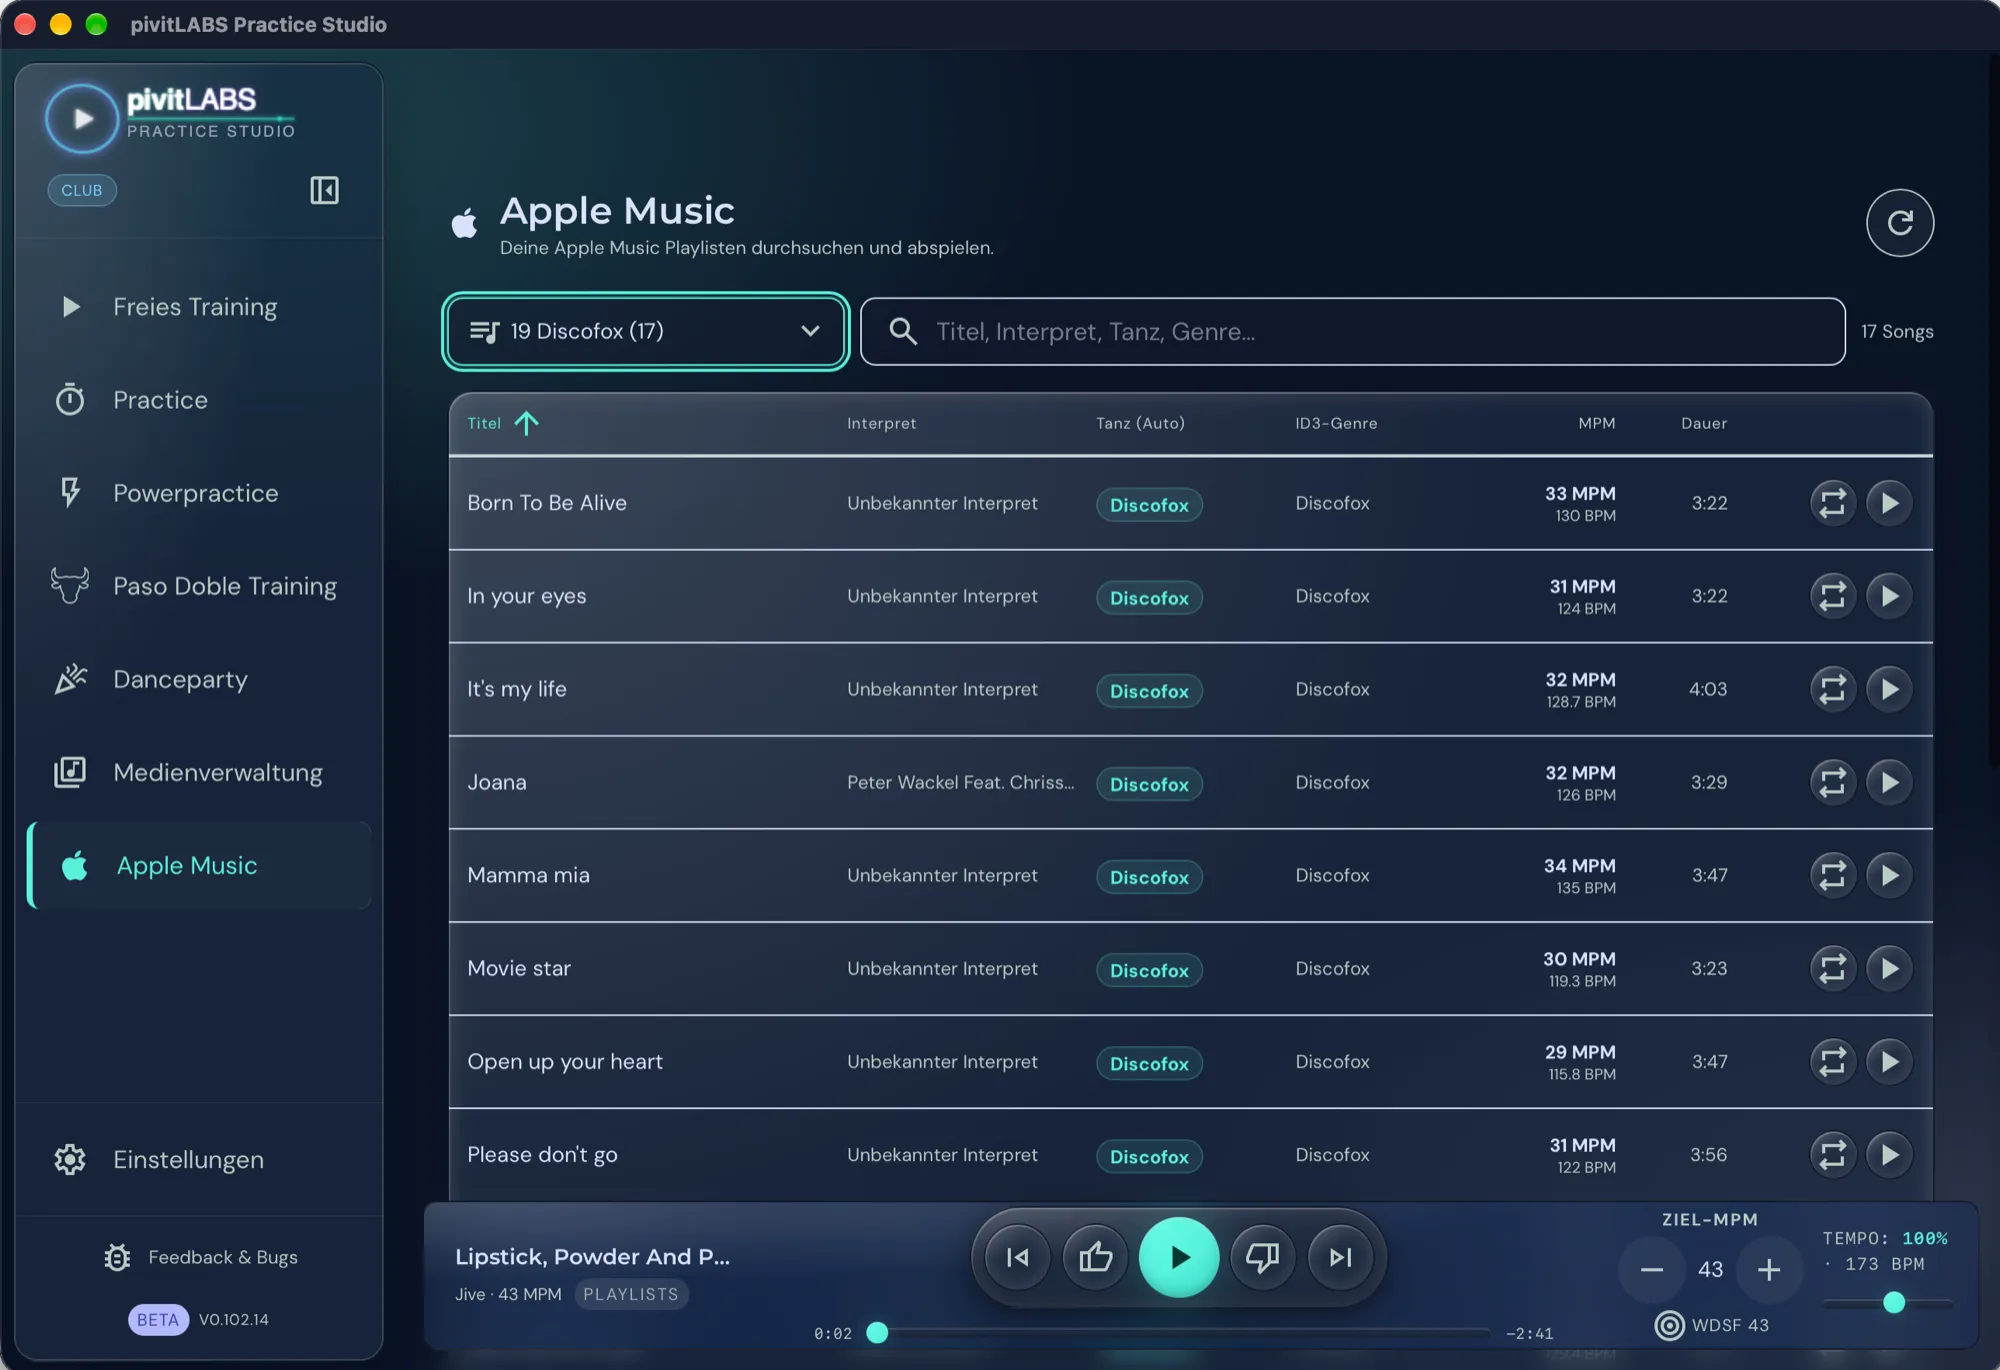Toggle loop for It's my life
2000x1370 pixels.
[1832, 689]
